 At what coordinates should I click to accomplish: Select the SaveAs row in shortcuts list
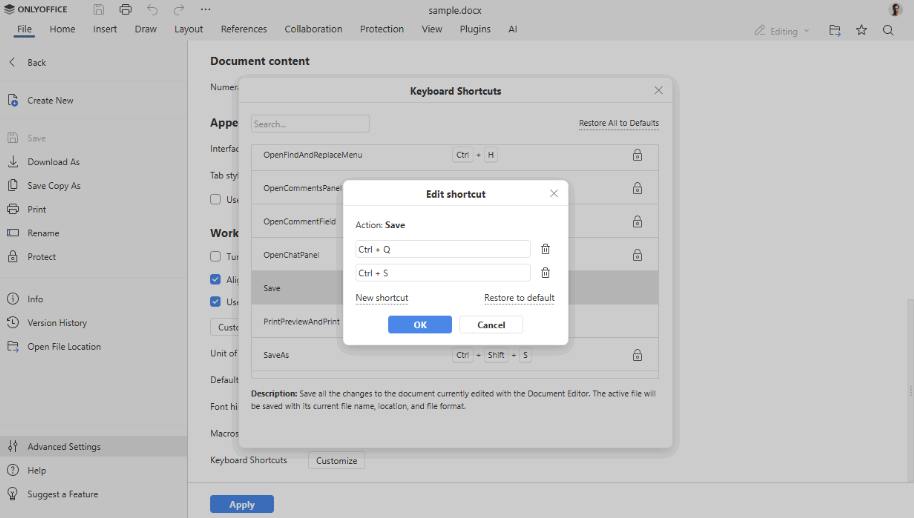coord(455,355)
